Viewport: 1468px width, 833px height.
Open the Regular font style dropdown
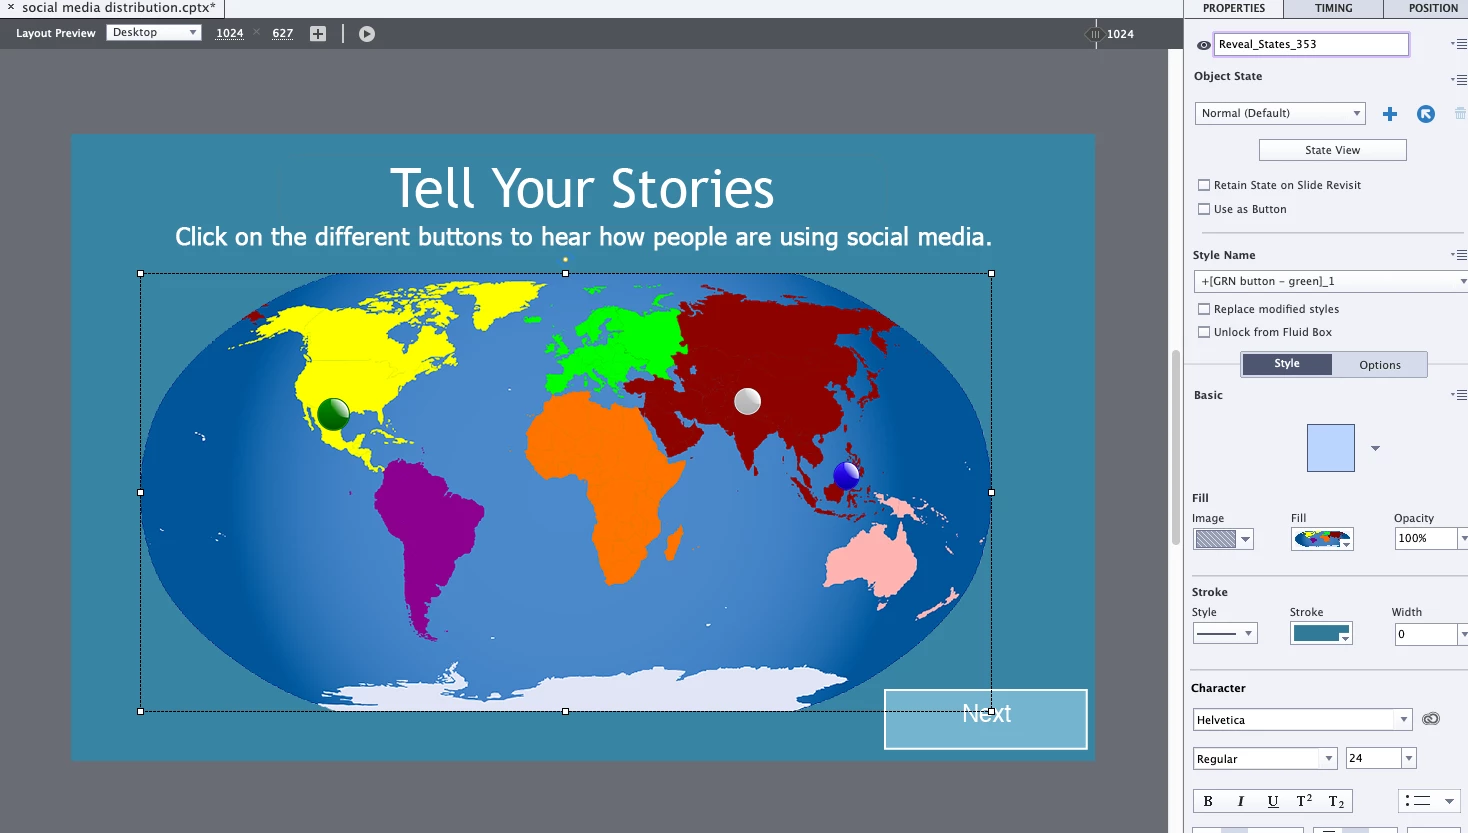click(x=1265, y=758)
